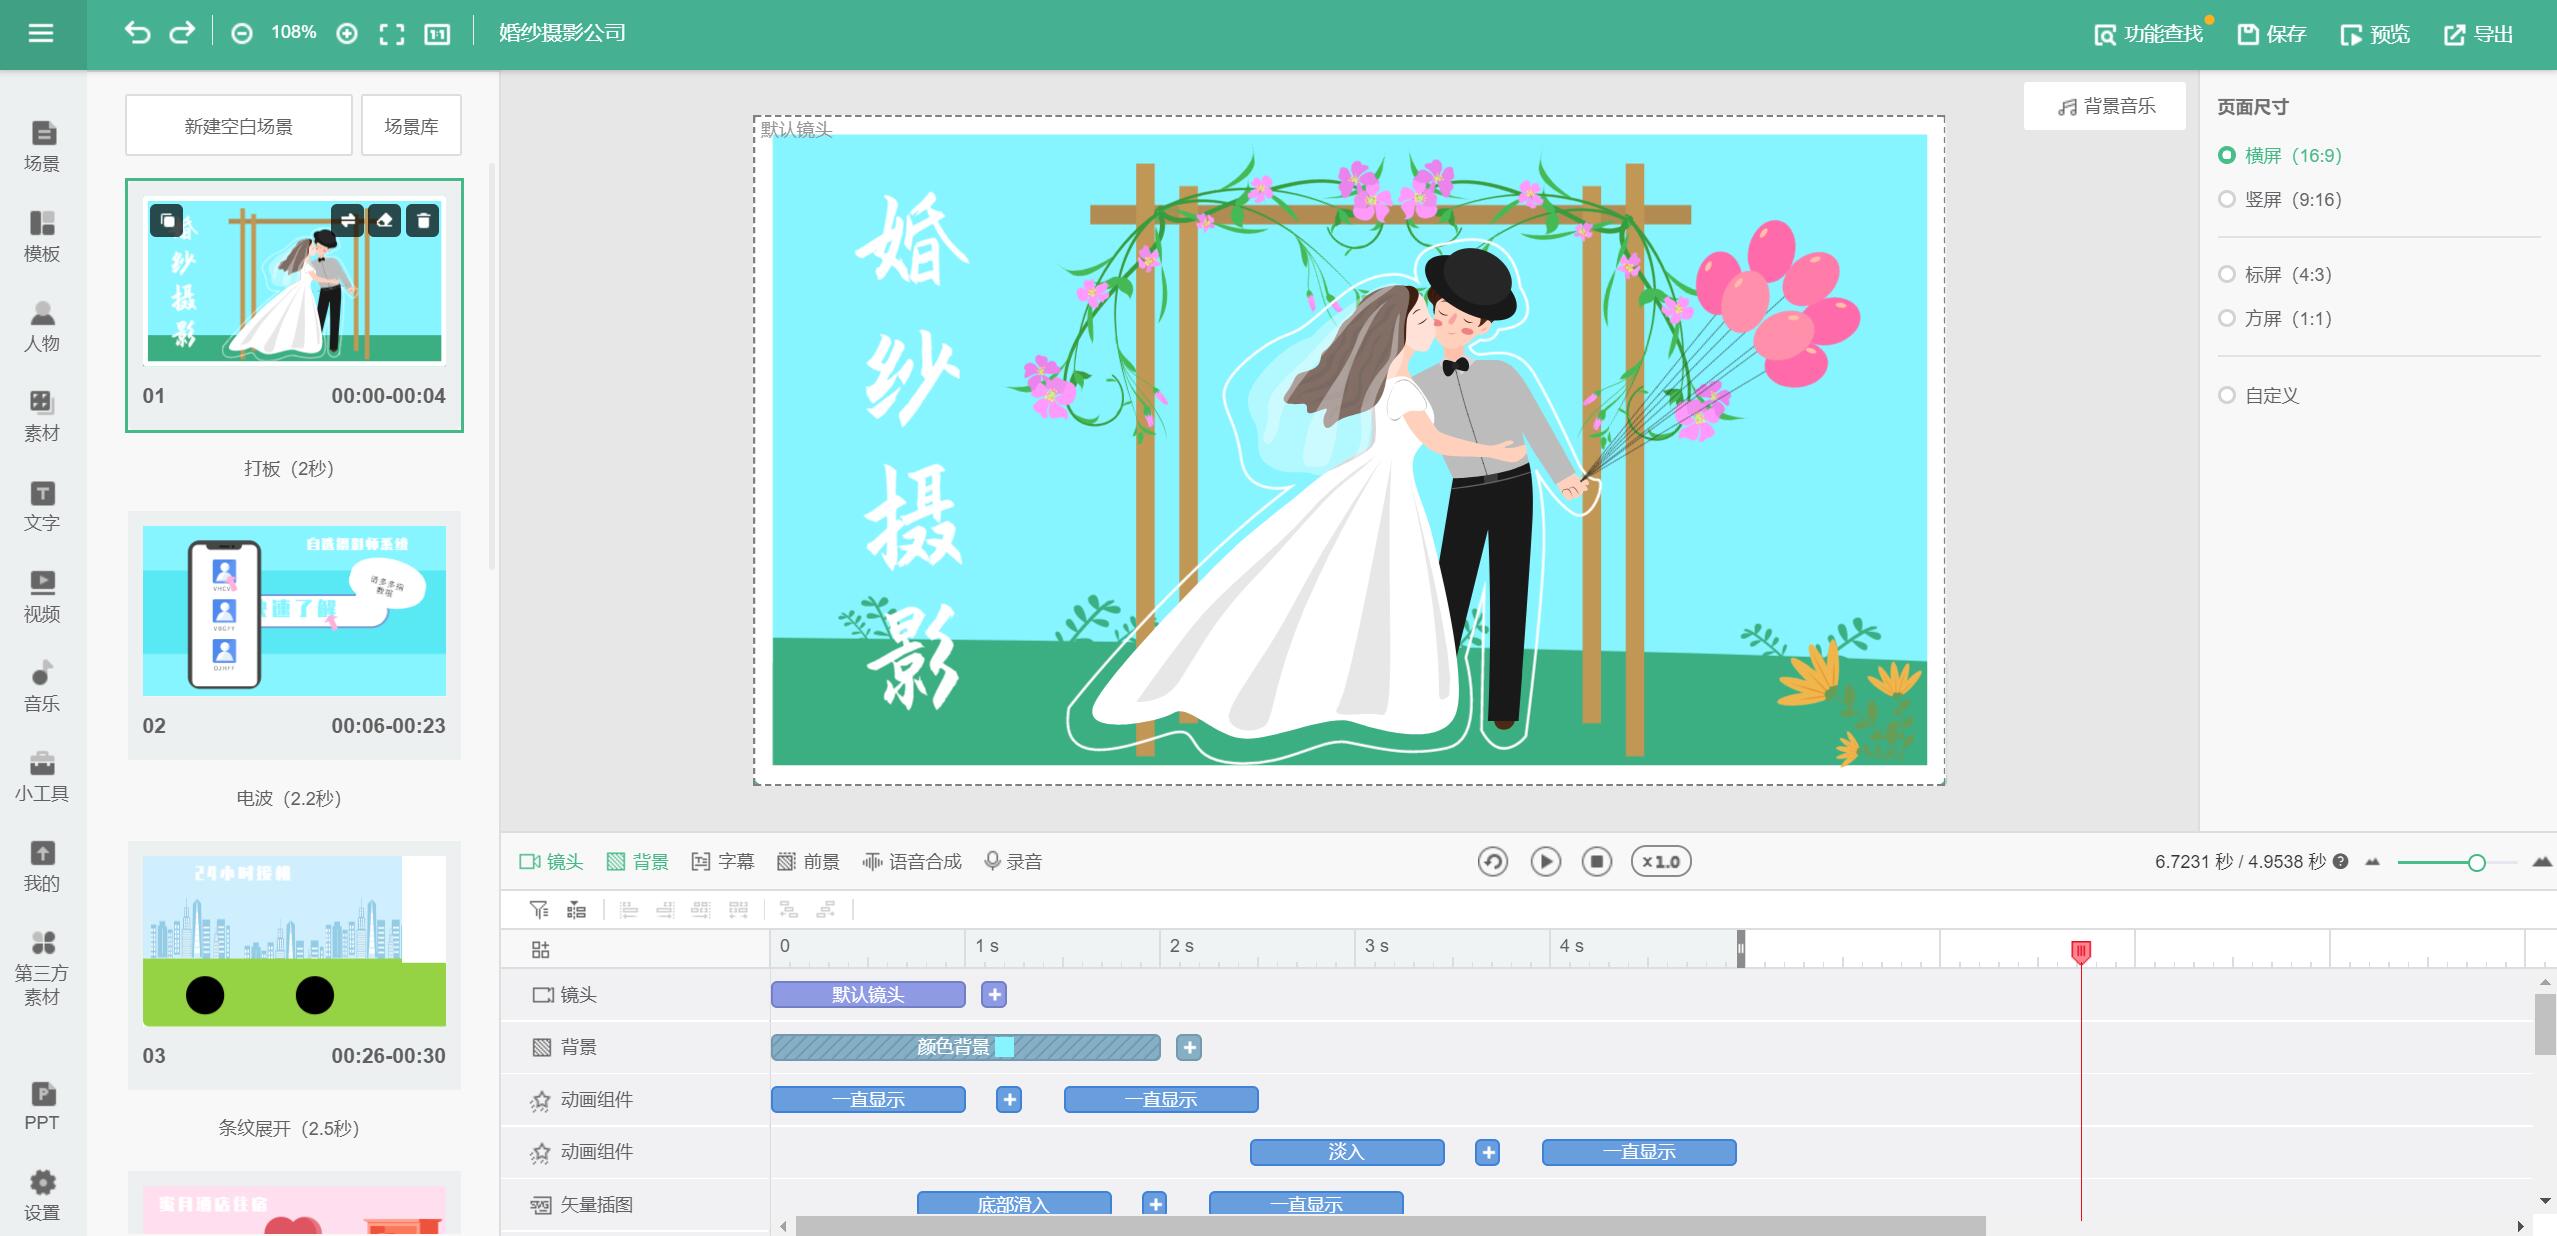Click the timeline filter icon
The width and height of the screenshot is (2557, 1236).
539,909
